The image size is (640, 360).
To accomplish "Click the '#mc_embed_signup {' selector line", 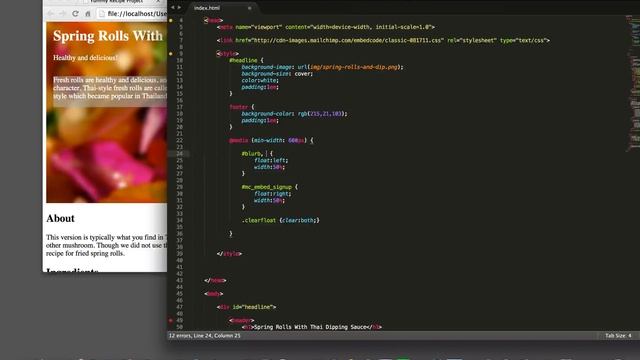I will tap(270, 187).
